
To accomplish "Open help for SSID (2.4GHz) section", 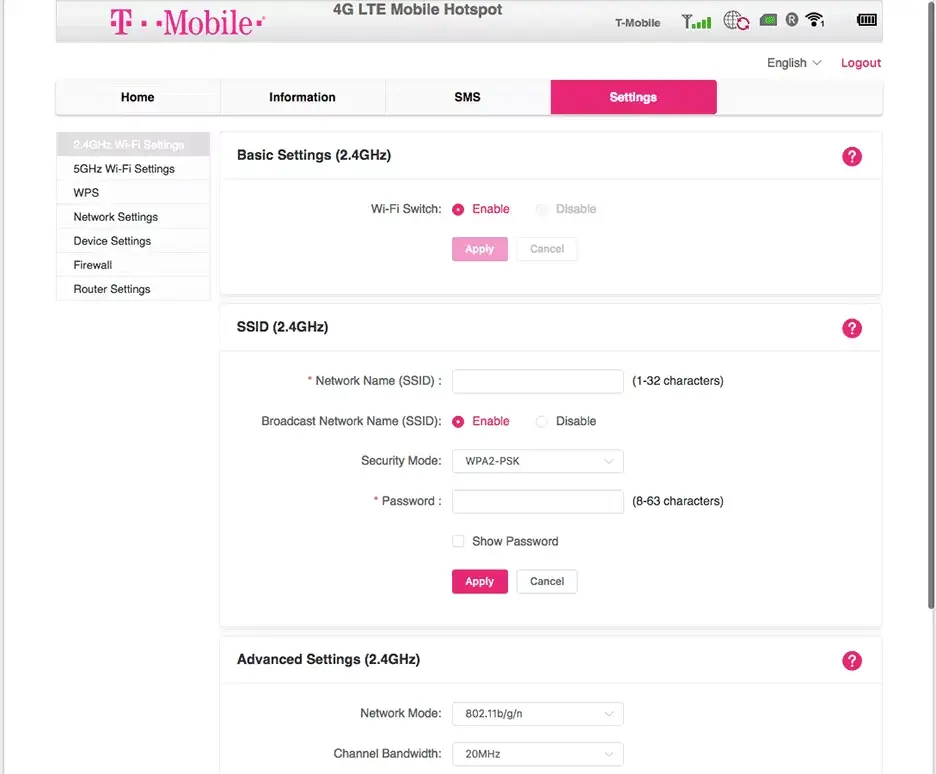I will coord(851,328).
